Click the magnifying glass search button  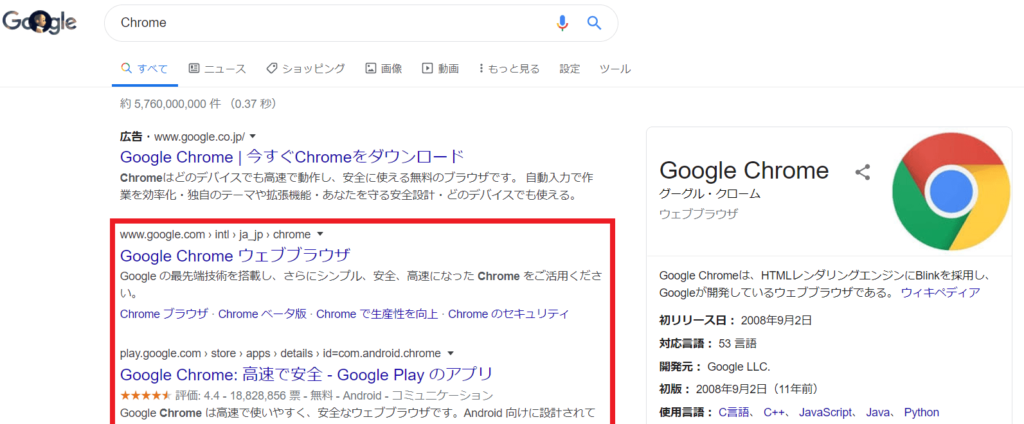click(593, 23)
